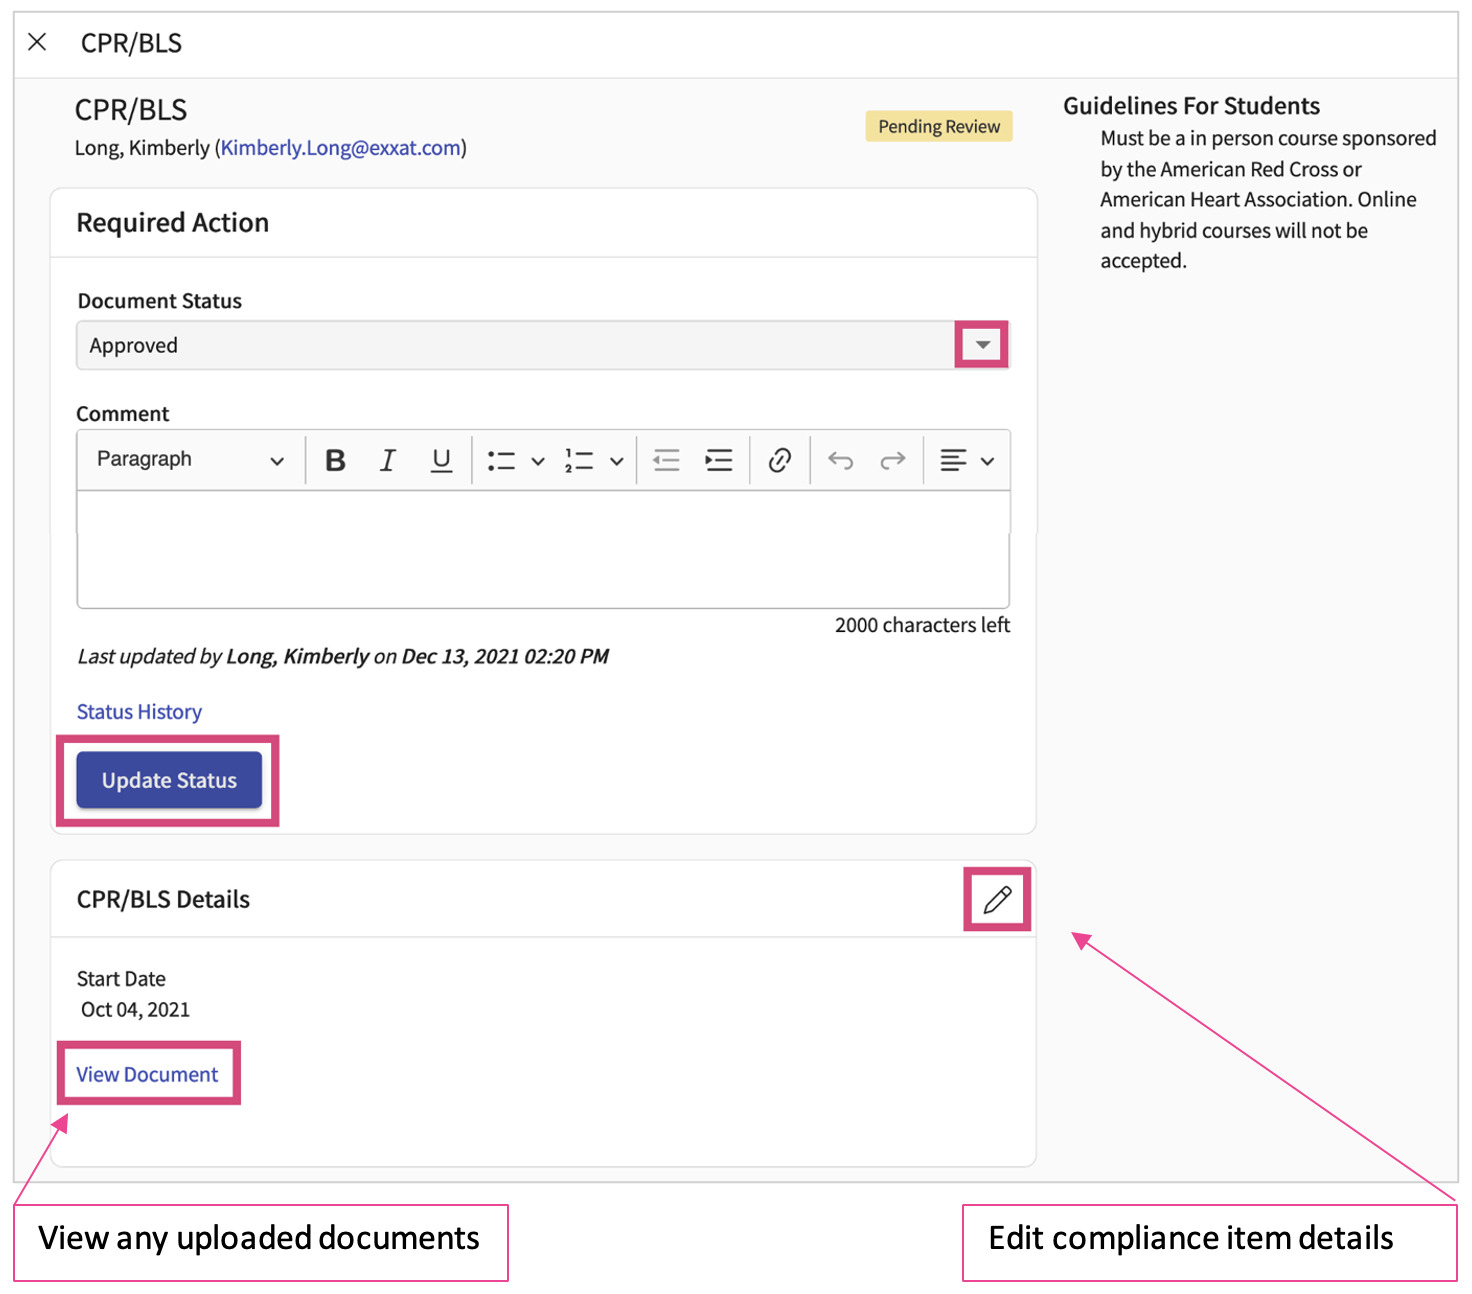Image resolution: width=1472 pixels, height=1294 pixels.
Task: Insert a numbered list in comment
Action: 580,460
